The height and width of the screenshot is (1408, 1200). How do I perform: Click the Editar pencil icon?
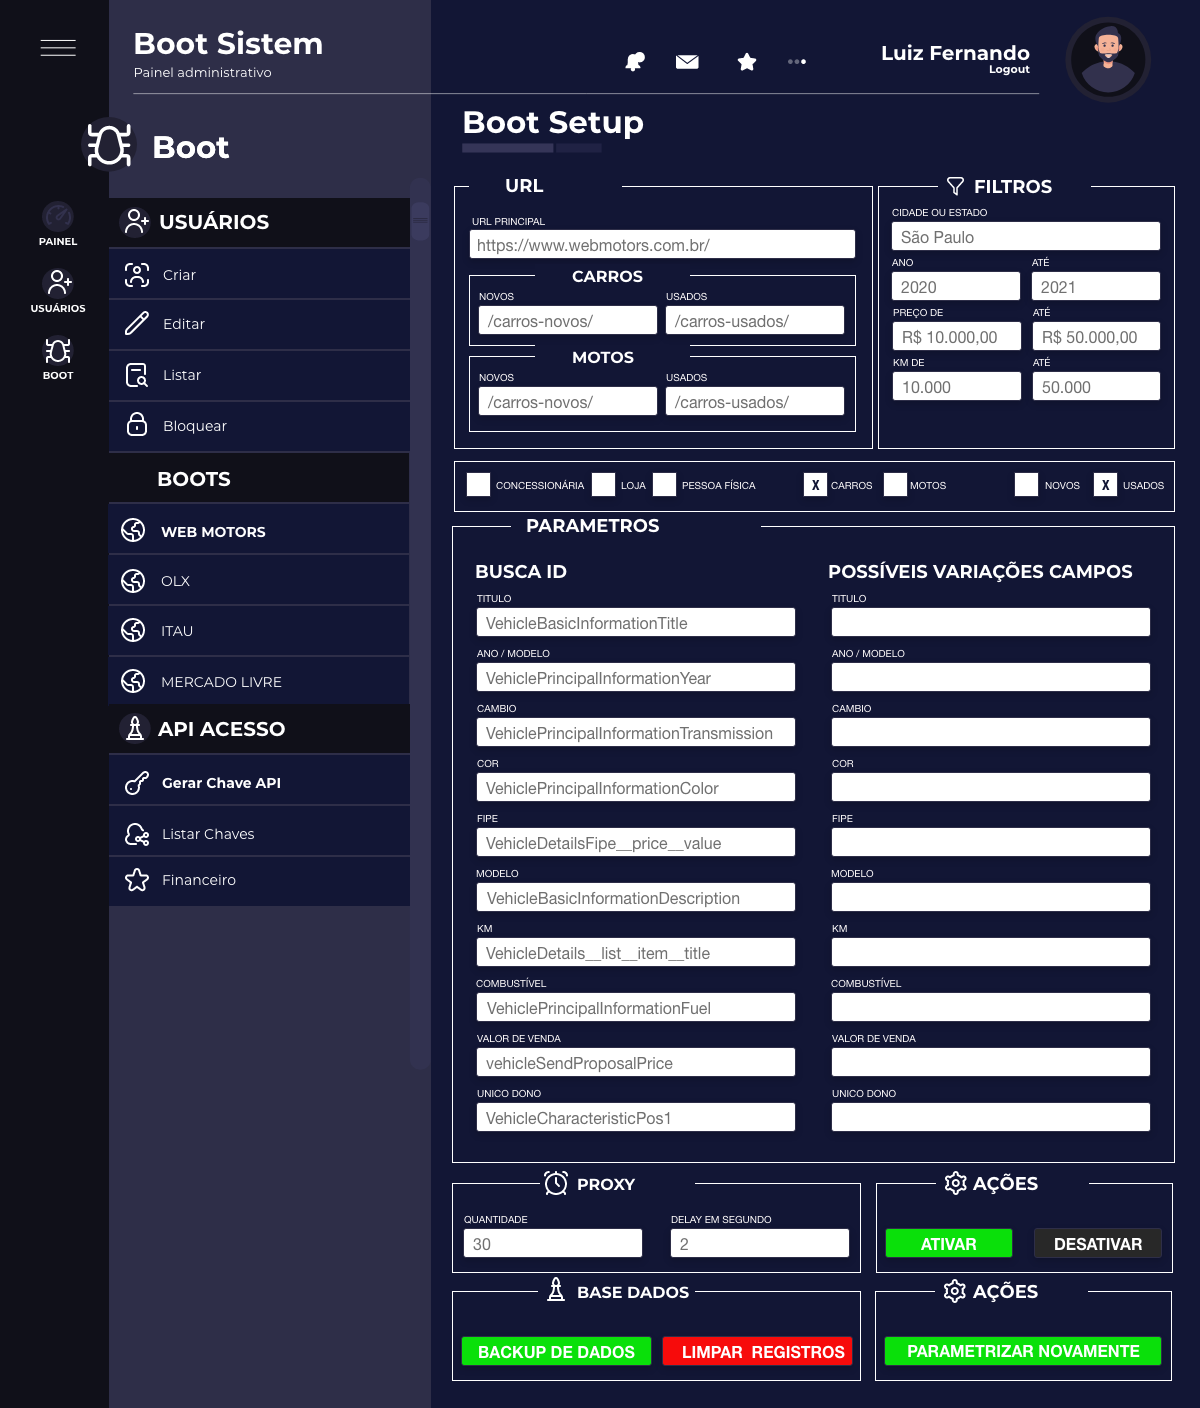pyautogui.click(x=137, y=324)
